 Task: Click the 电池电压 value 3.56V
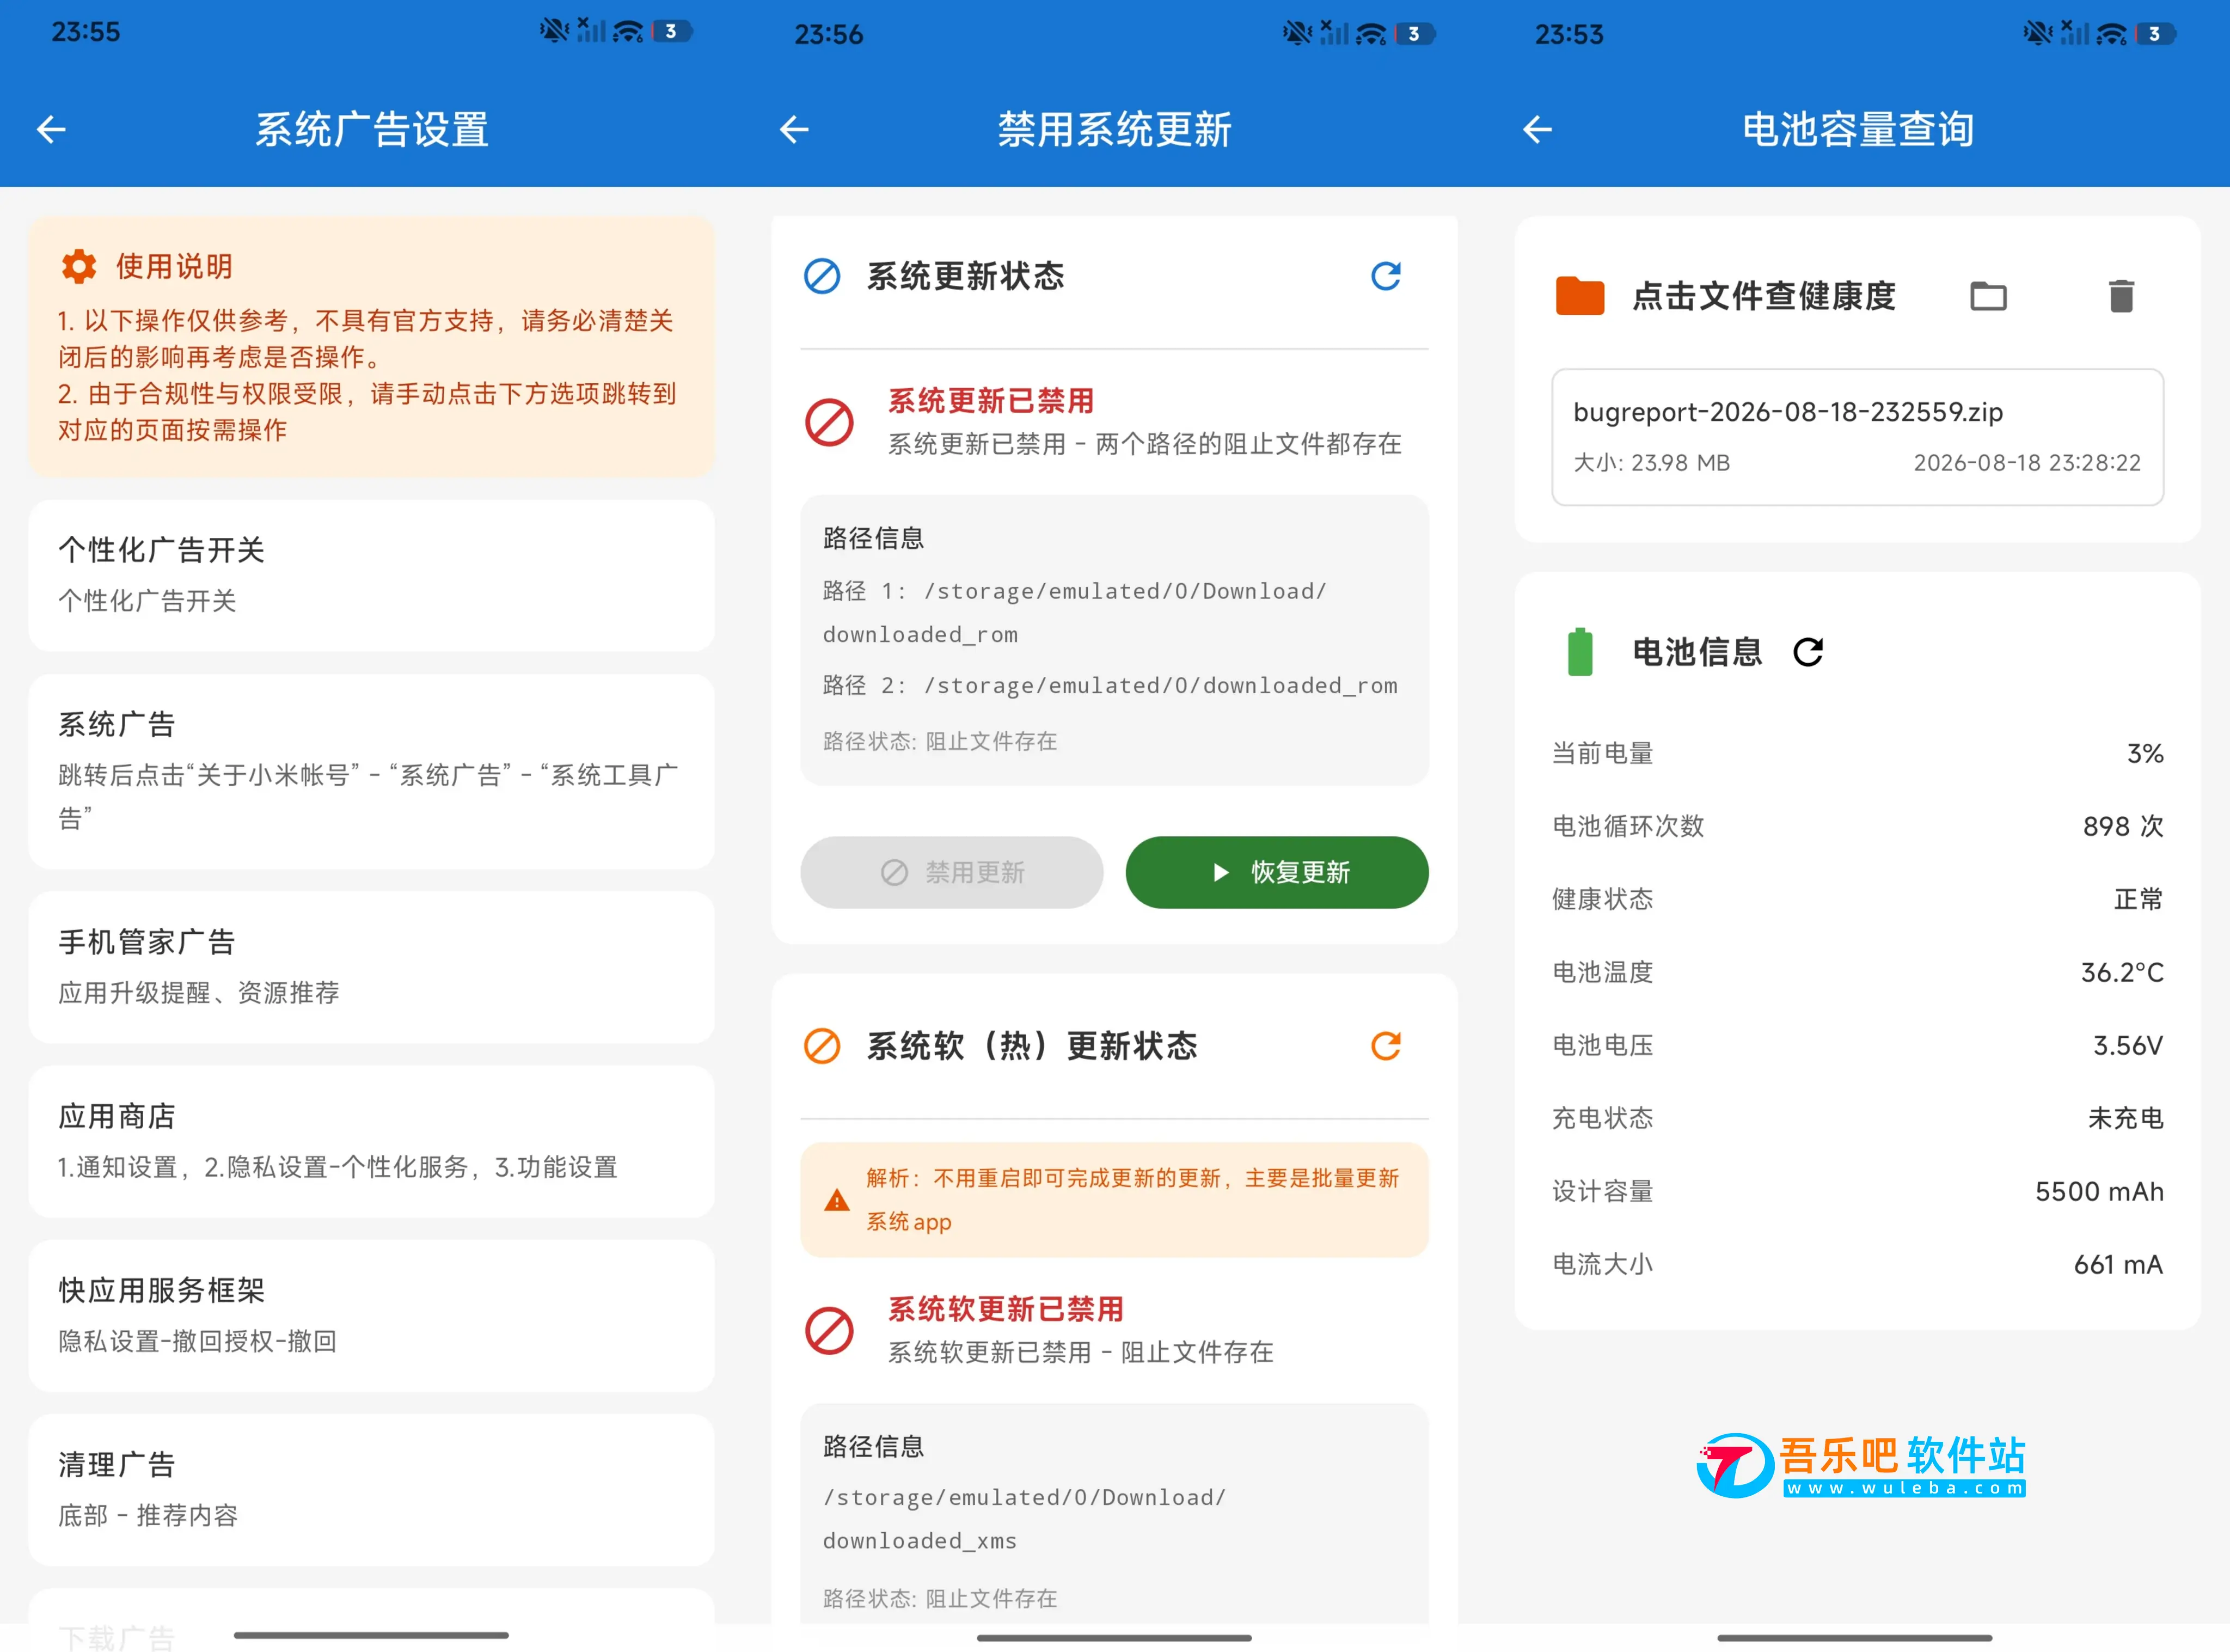click(2128, 1045)
